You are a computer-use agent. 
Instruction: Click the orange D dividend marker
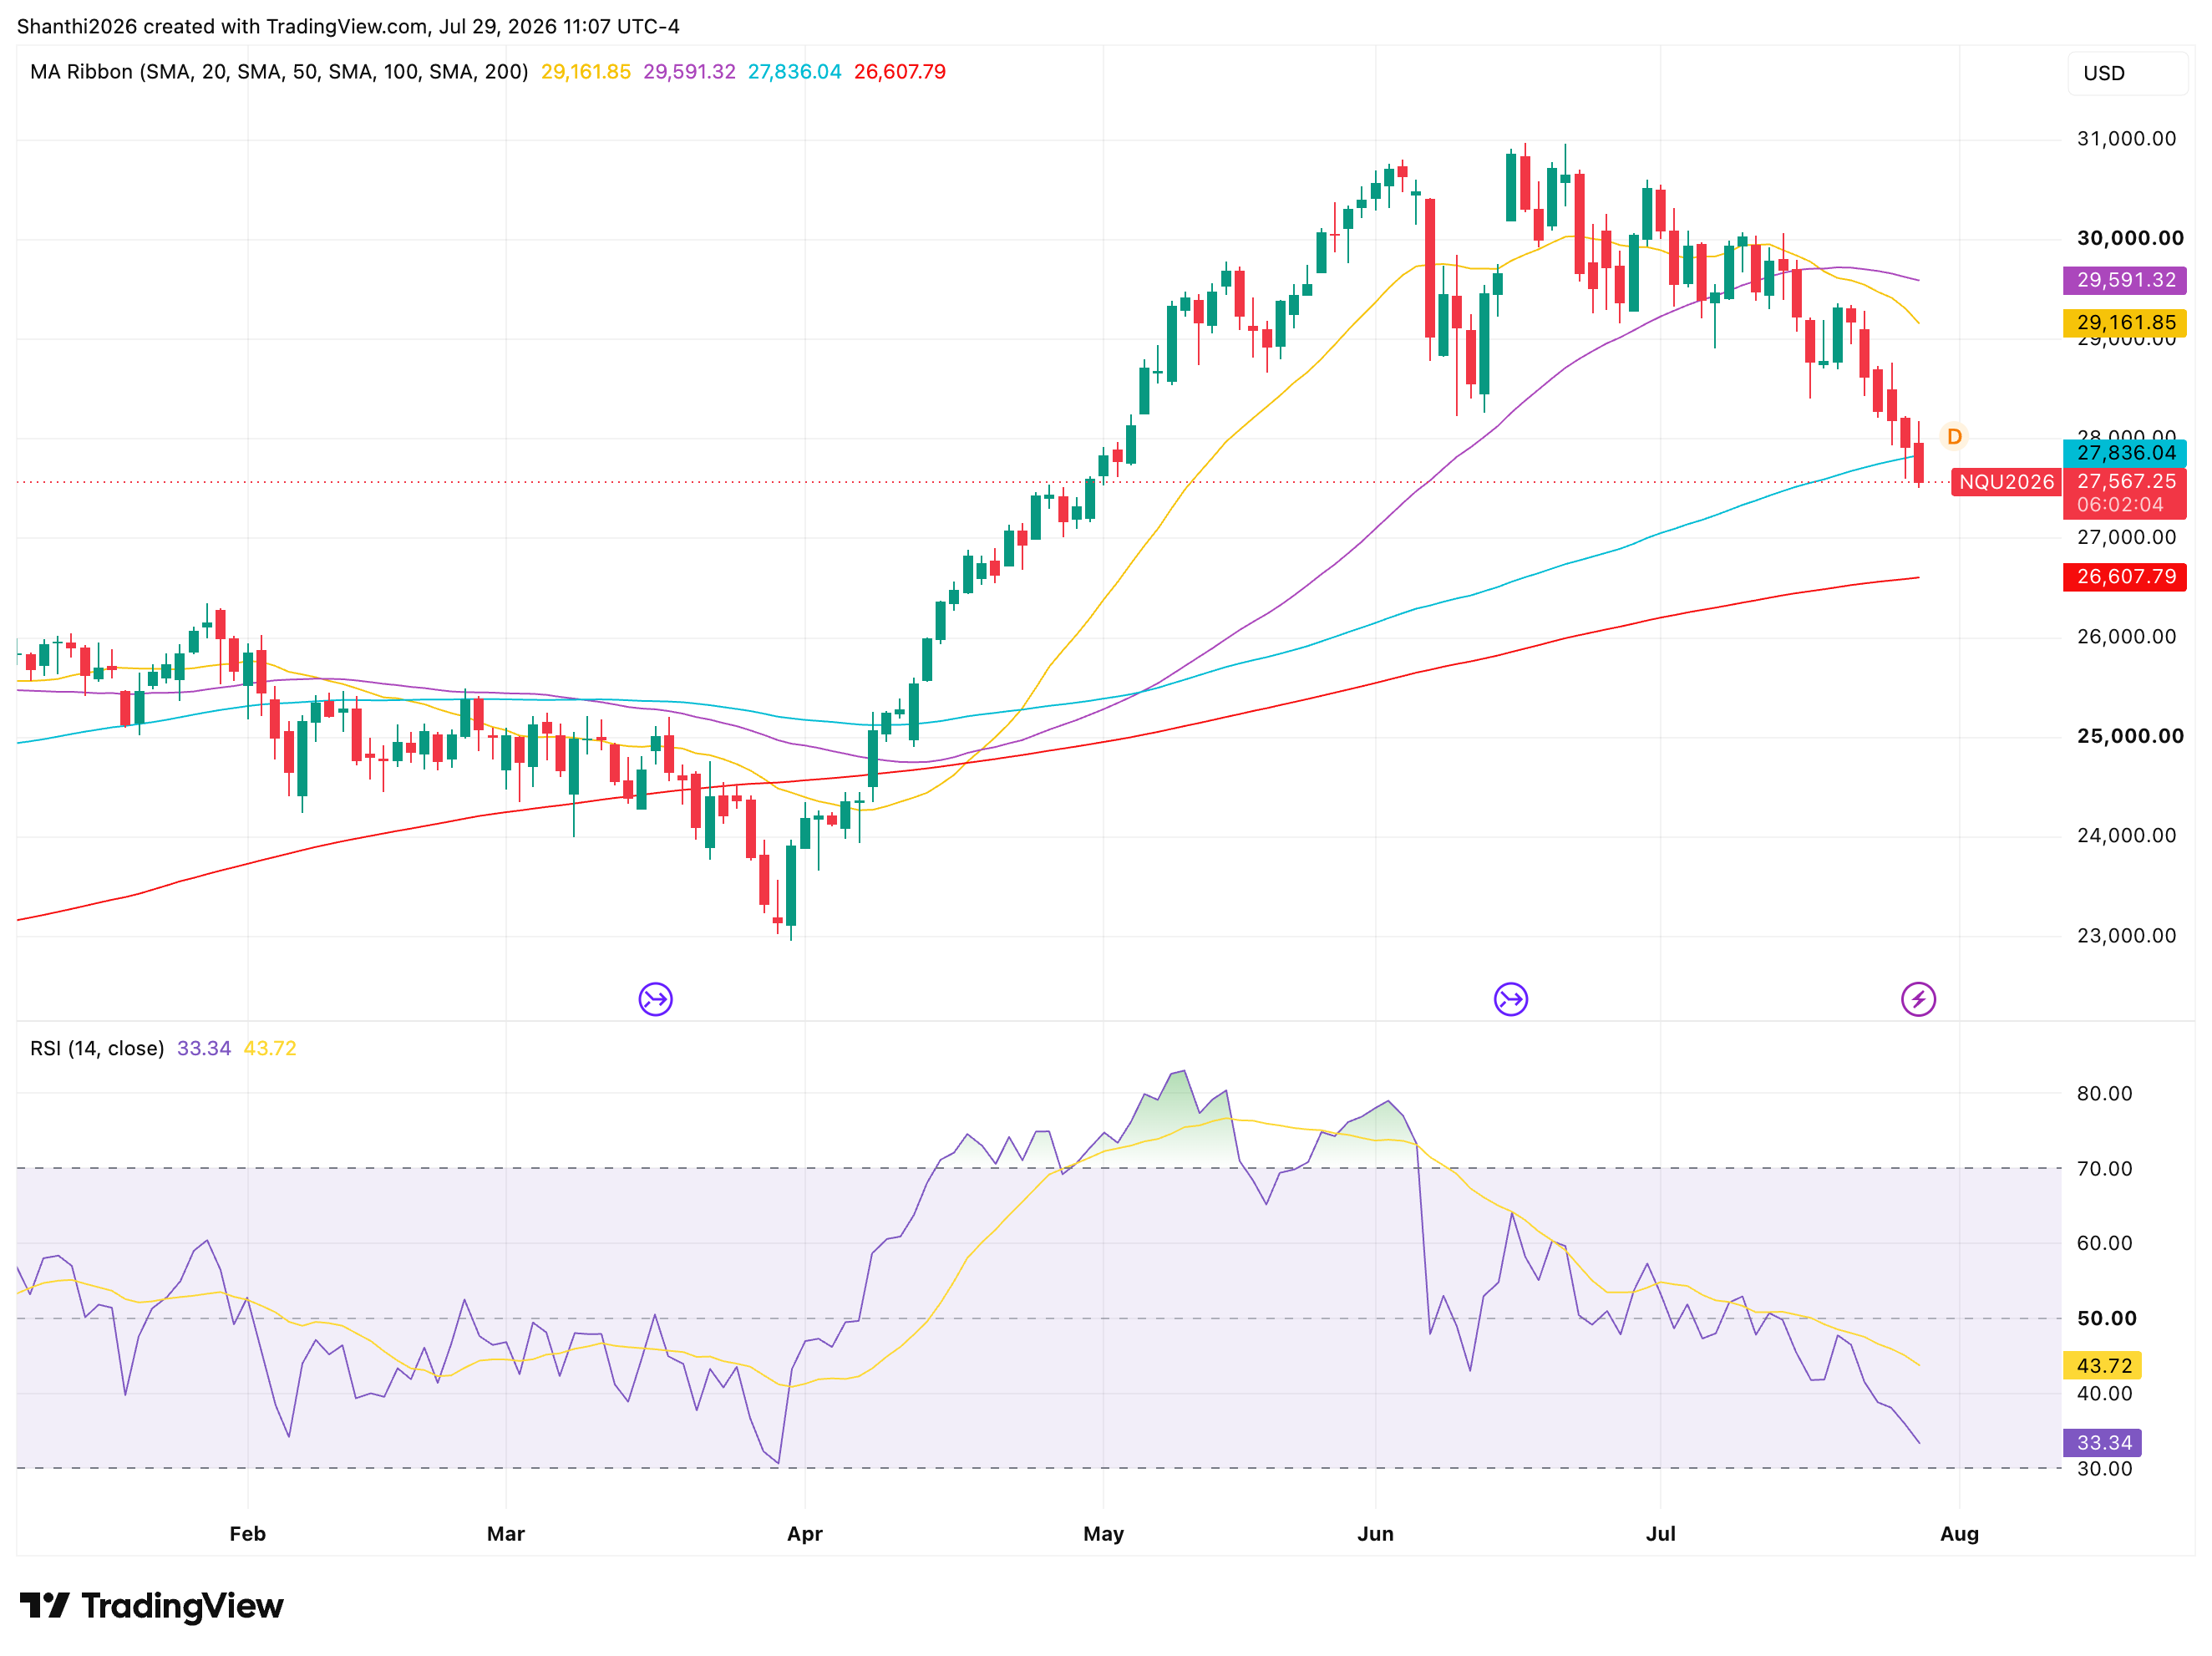coord(1953,436)
